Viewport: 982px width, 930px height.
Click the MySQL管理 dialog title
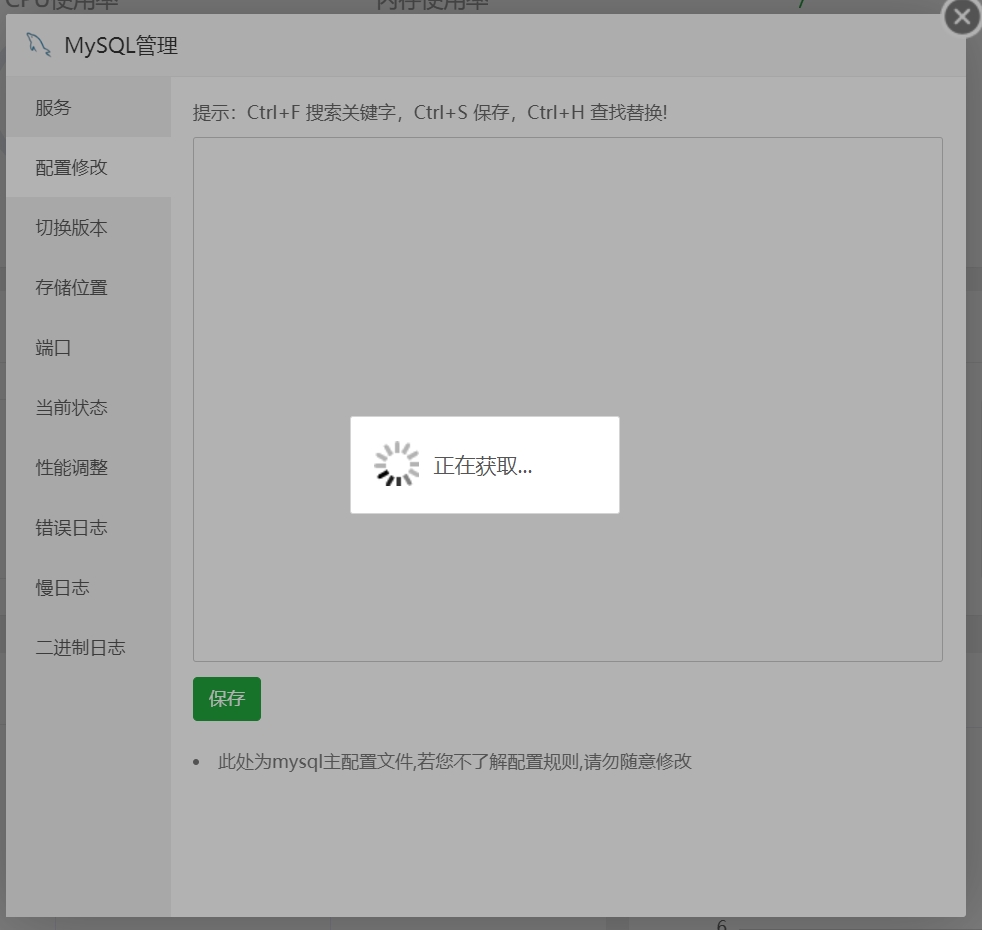click(121, 46)
